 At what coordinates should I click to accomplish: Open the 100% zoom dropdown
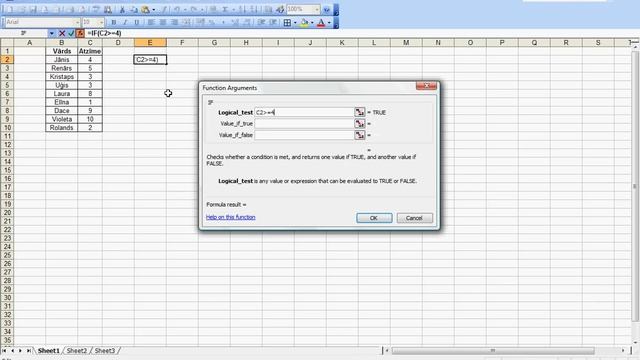(x=317, y=9)
